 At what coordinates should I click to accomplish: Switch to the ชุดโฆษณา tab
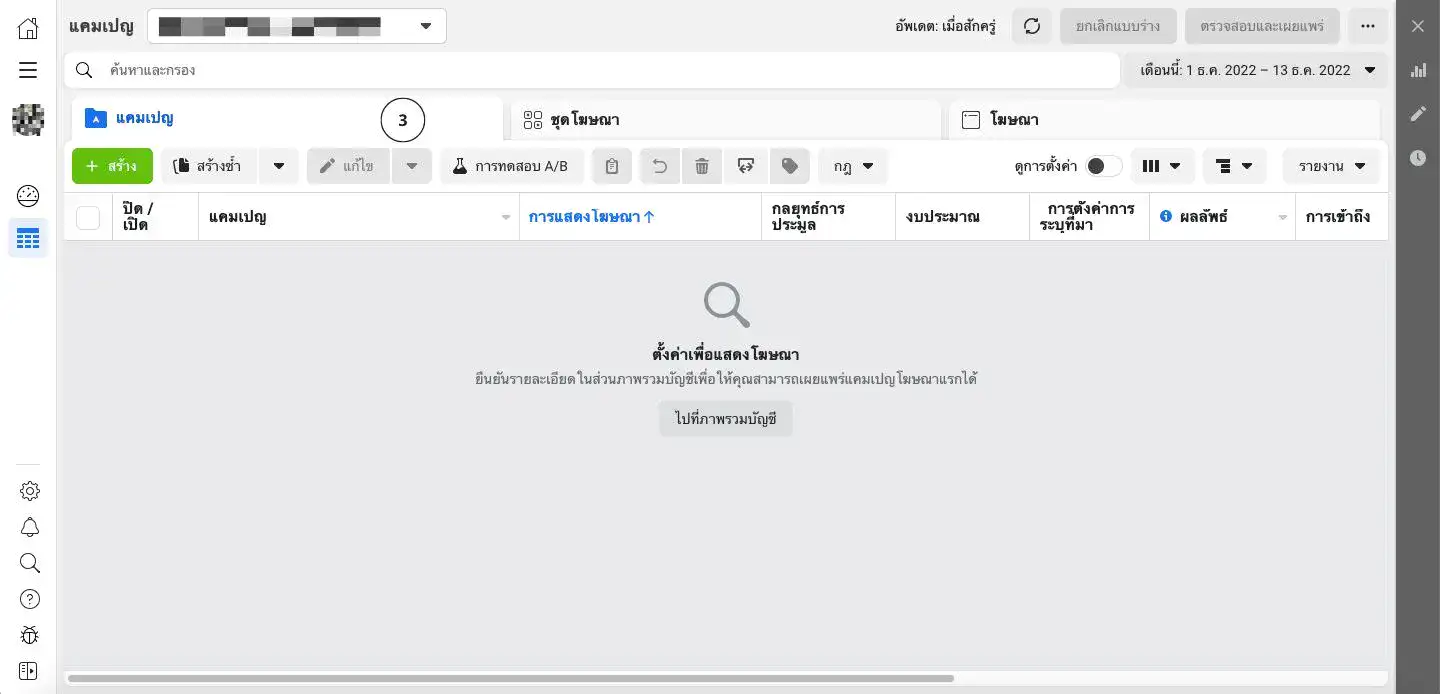click(x=725, y=120)
